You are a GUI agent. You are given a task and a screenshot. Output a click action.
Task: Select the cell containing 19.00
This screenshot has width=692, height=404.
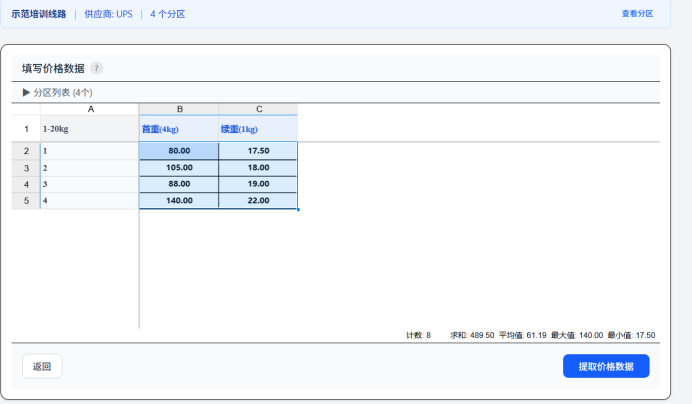(x=258, y=184)
